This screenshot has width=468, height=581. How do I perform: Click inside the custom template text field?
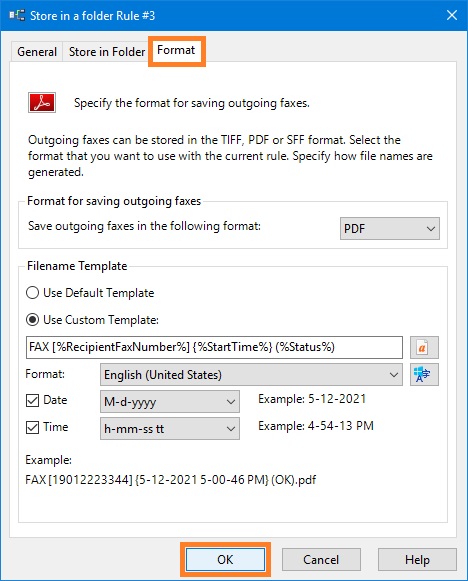(x=214, y=348)
